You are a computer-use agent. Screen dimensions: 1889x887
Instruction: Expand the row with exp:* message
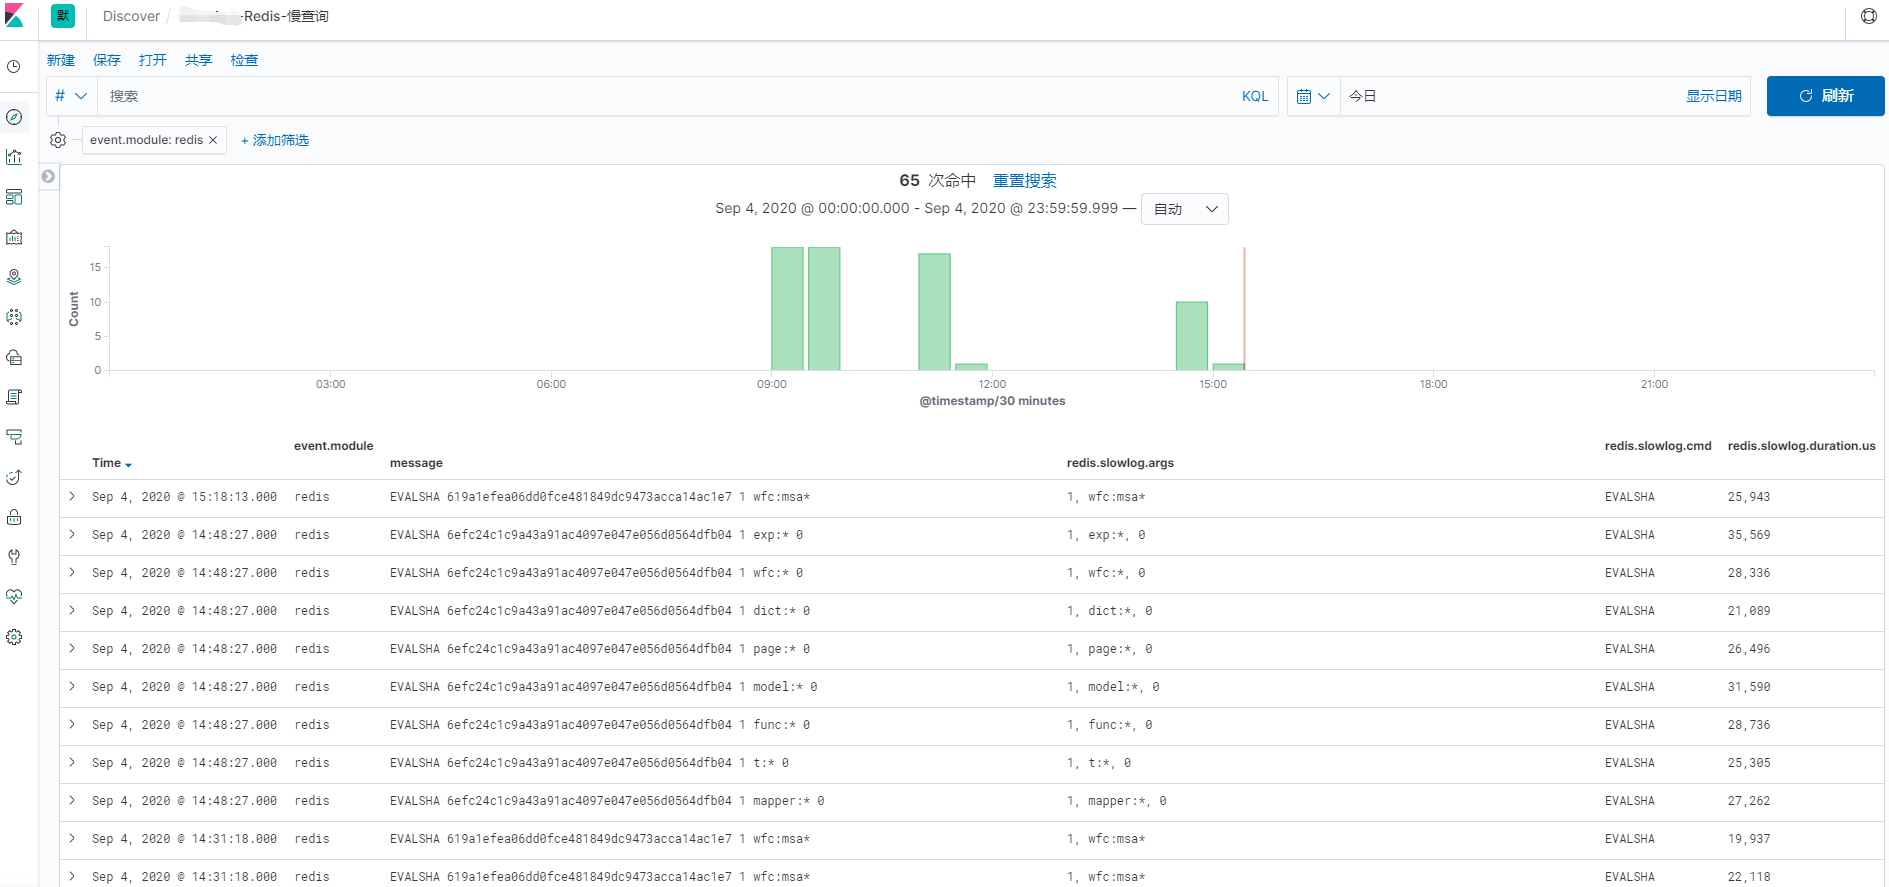[x=72, y=534]
